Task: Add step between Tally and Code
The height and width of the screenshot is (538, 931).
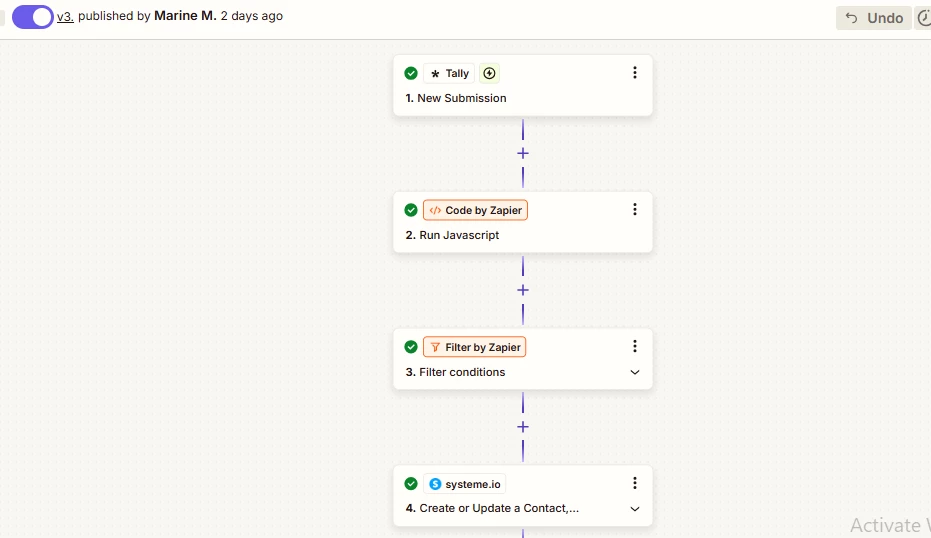Action: tap(522, 153)
